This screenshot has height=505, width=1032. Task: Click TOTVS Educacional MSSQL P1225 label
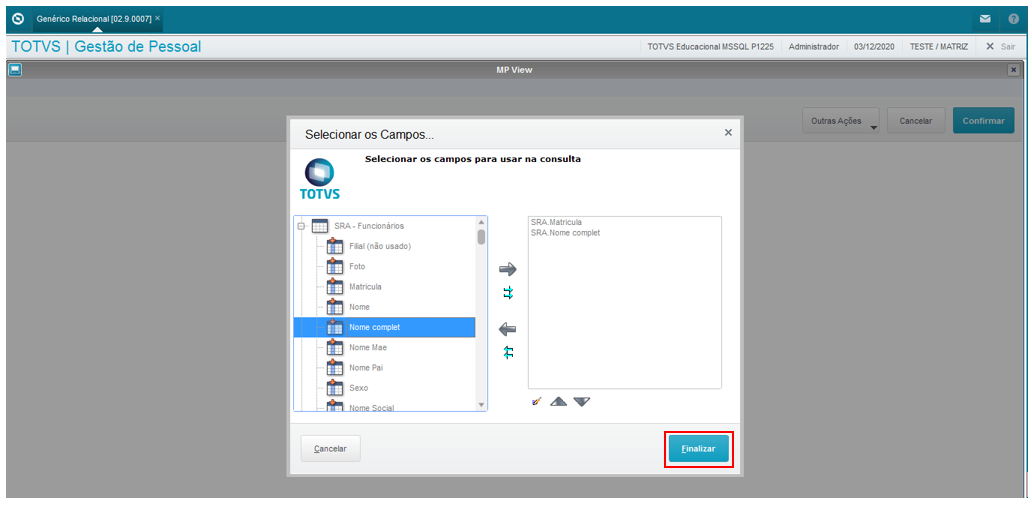coord(710,47)
